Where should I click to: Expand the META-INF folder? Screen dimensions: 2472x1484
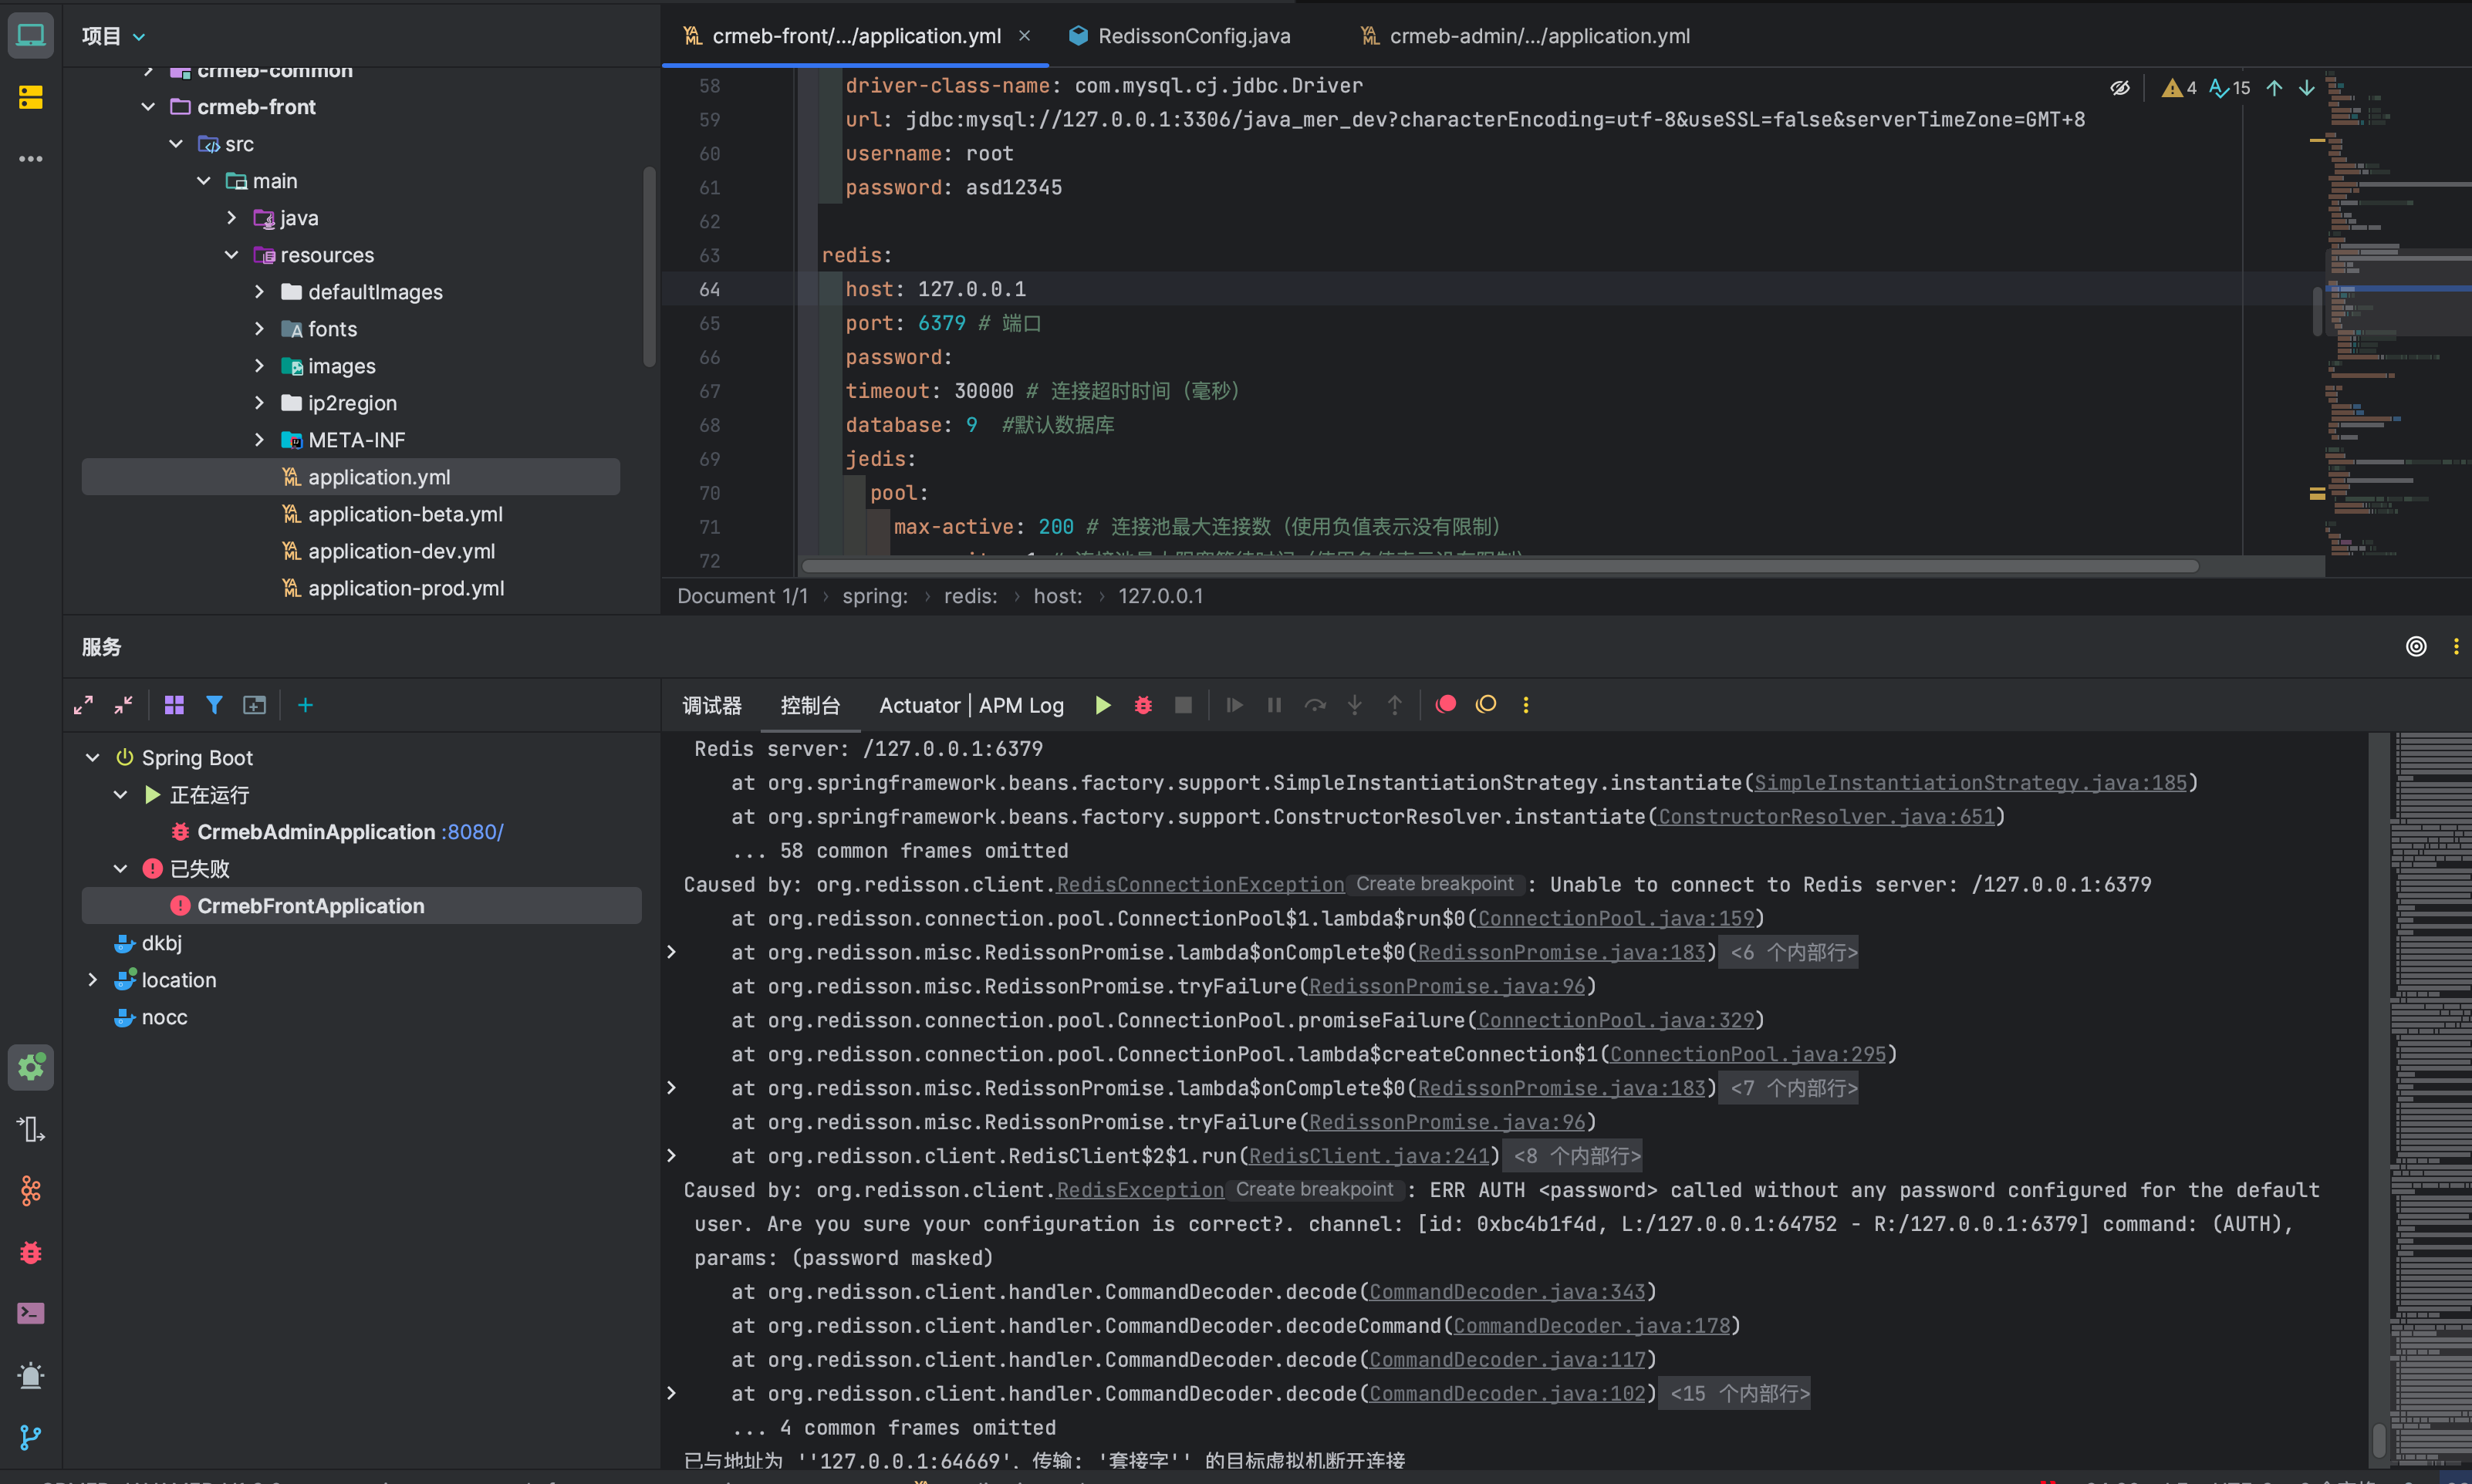click(x=259, y=439)
